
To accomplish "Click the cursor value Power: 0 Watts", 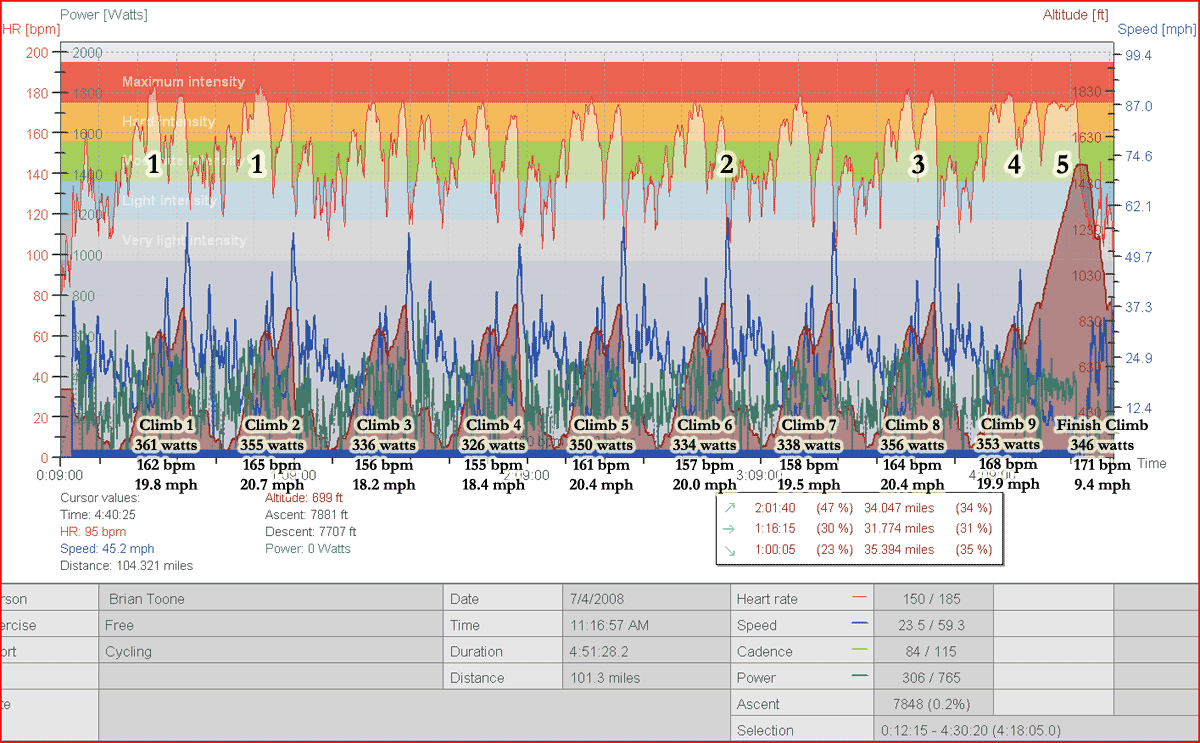I will [x=308, y=548].
